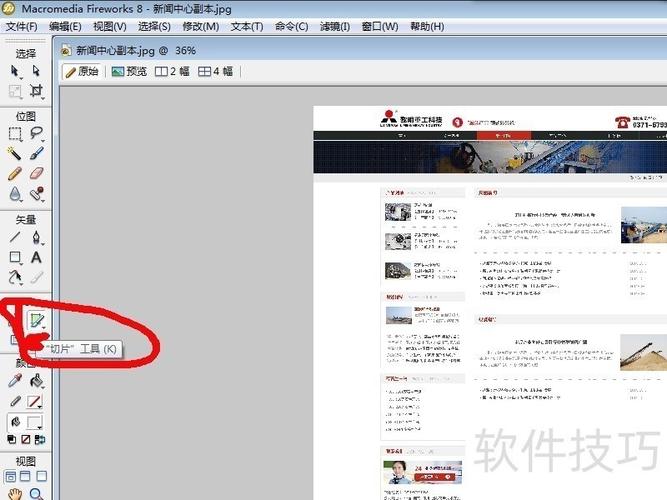Select the Freeform tool
This screenshot has height=500, width=667.
pos(15,277)
